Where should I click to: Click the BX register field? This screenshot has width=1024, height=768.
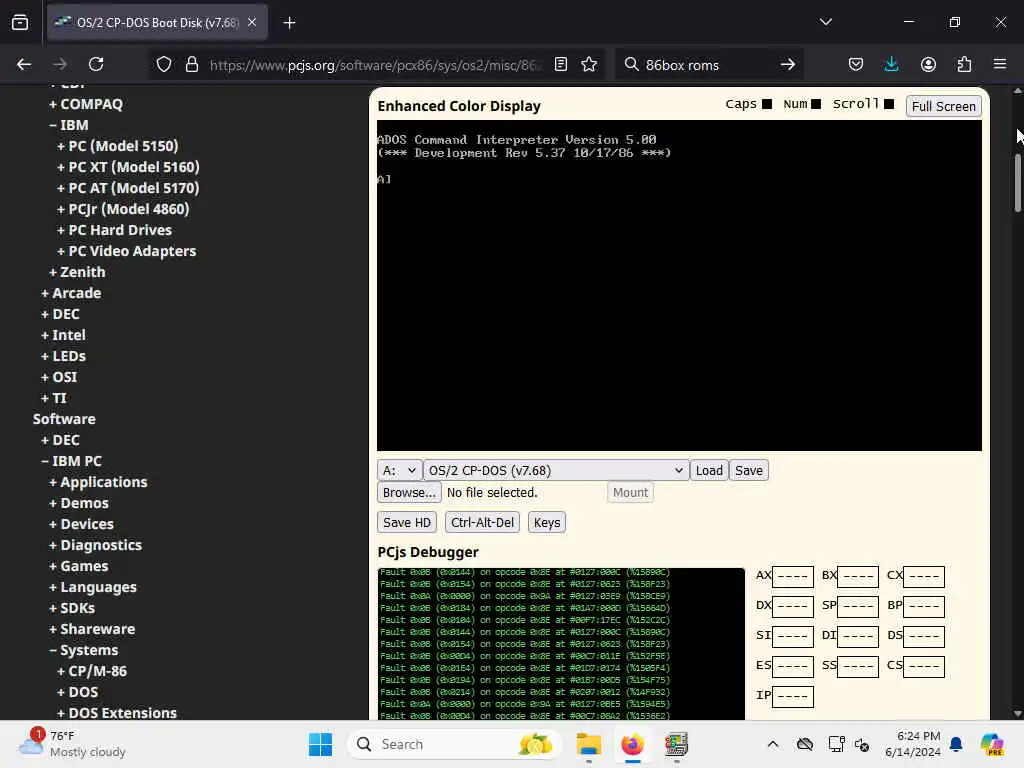(x=857, y=576)
